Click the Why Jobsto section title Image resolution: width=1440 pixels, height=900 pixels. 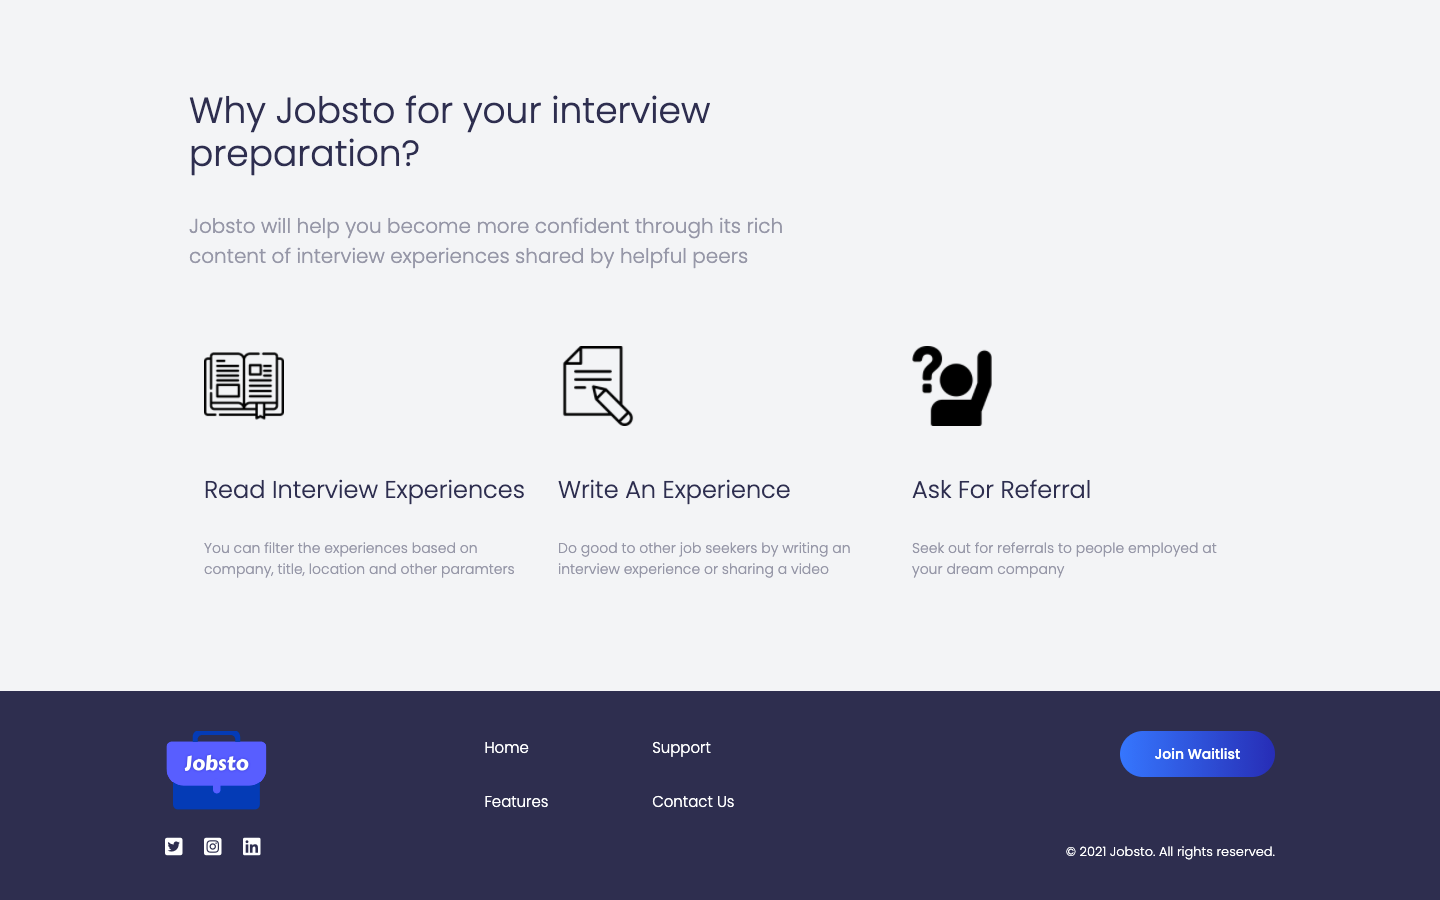pos(449,132)
